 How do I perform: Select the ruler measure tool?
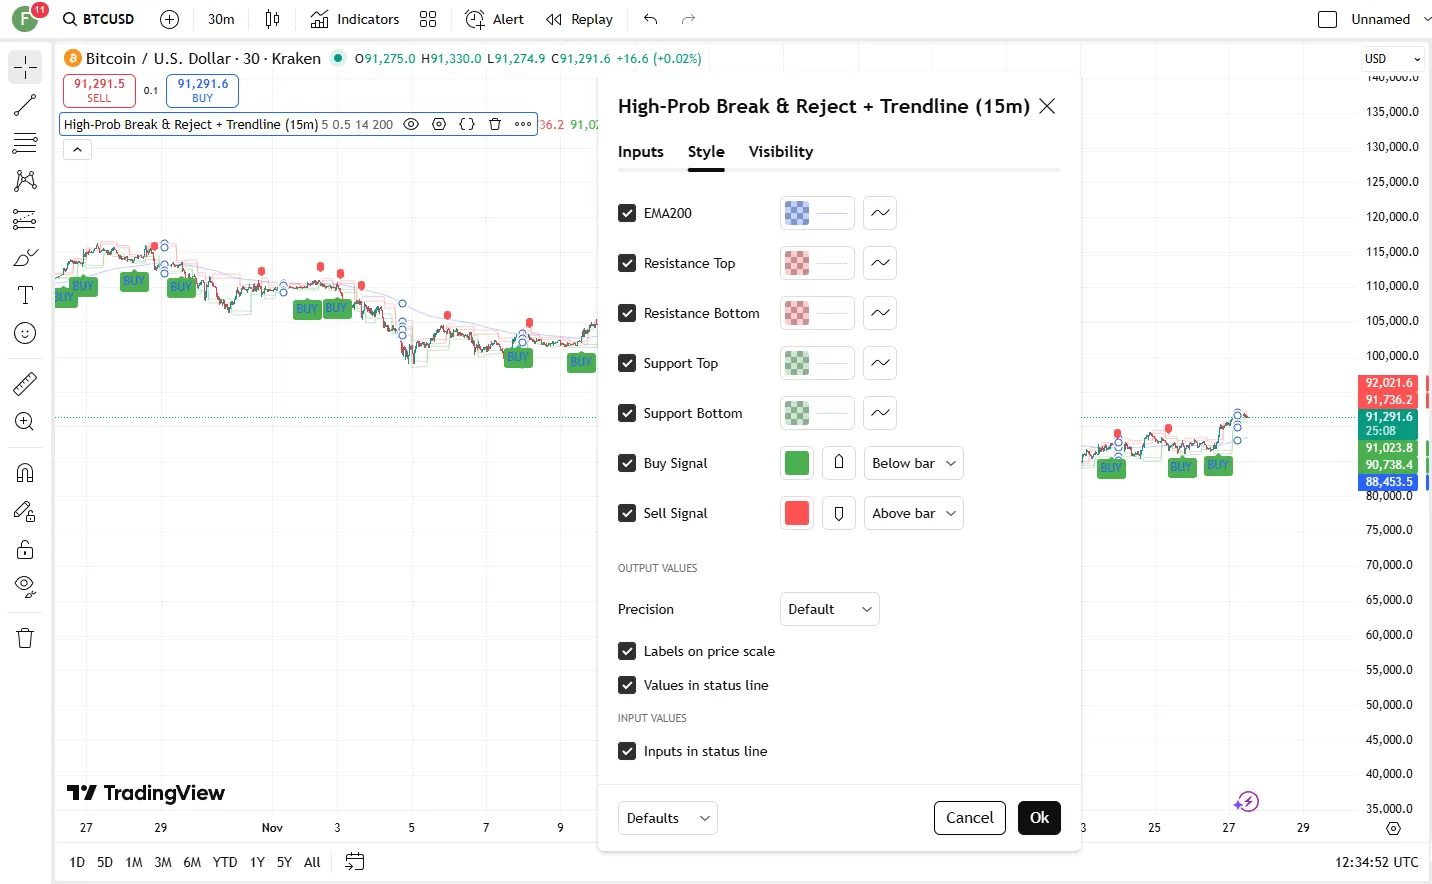point(25,383)
